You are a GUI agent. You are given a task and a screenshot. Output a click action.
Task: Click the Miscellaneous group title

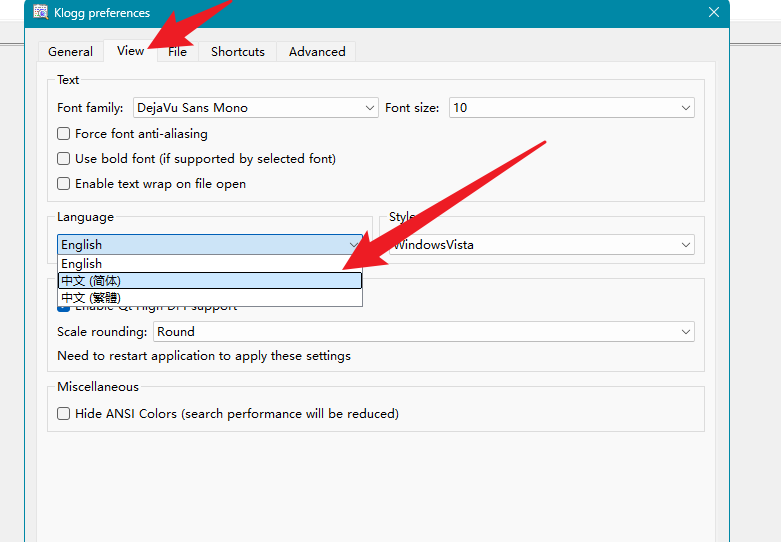click(98, 387)
